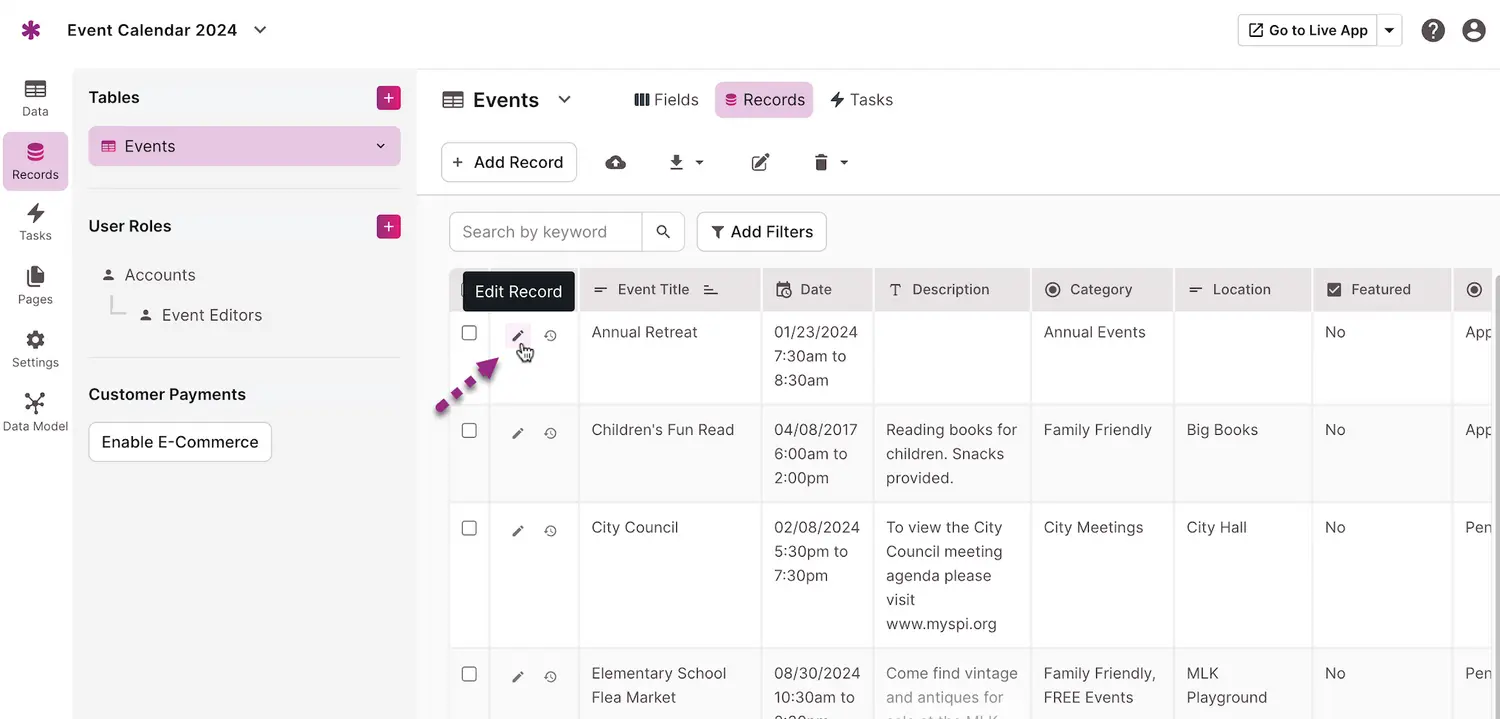Switch to the Tasks tab

861,100
